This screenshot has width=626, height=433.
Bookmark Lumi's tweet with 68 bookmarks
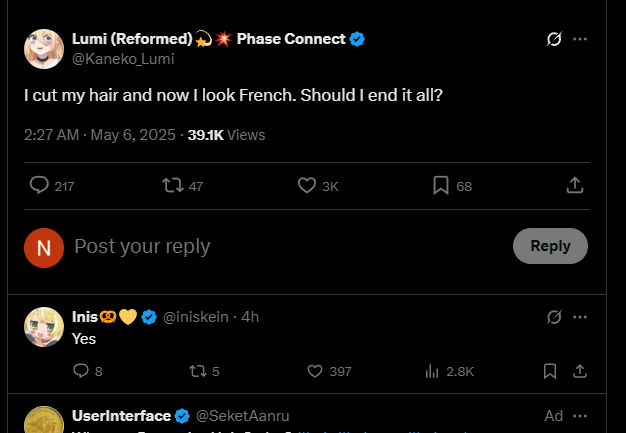pyautogui.click(x=441, y=185)
